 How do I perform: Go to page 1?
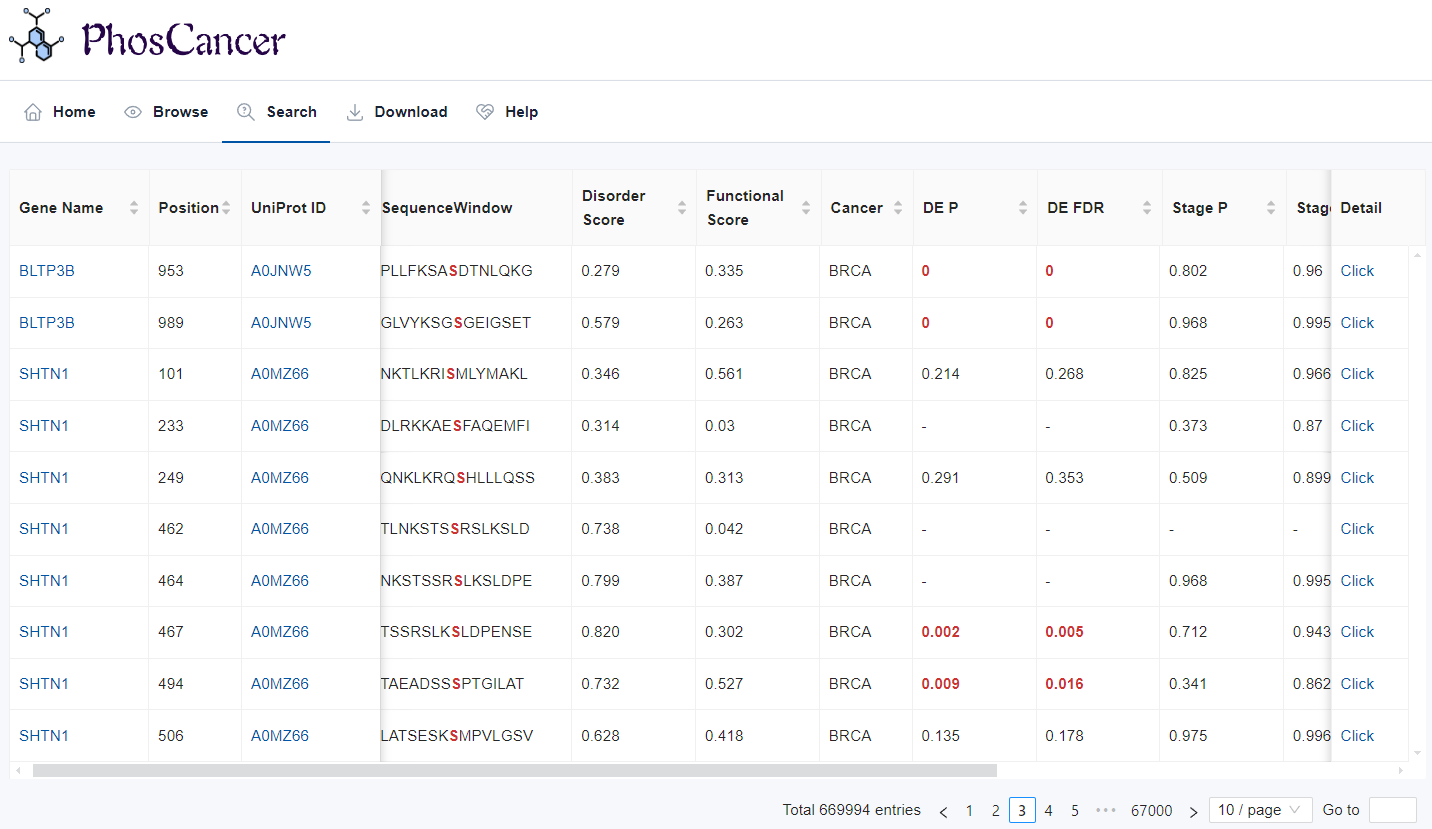coord(969,811)
